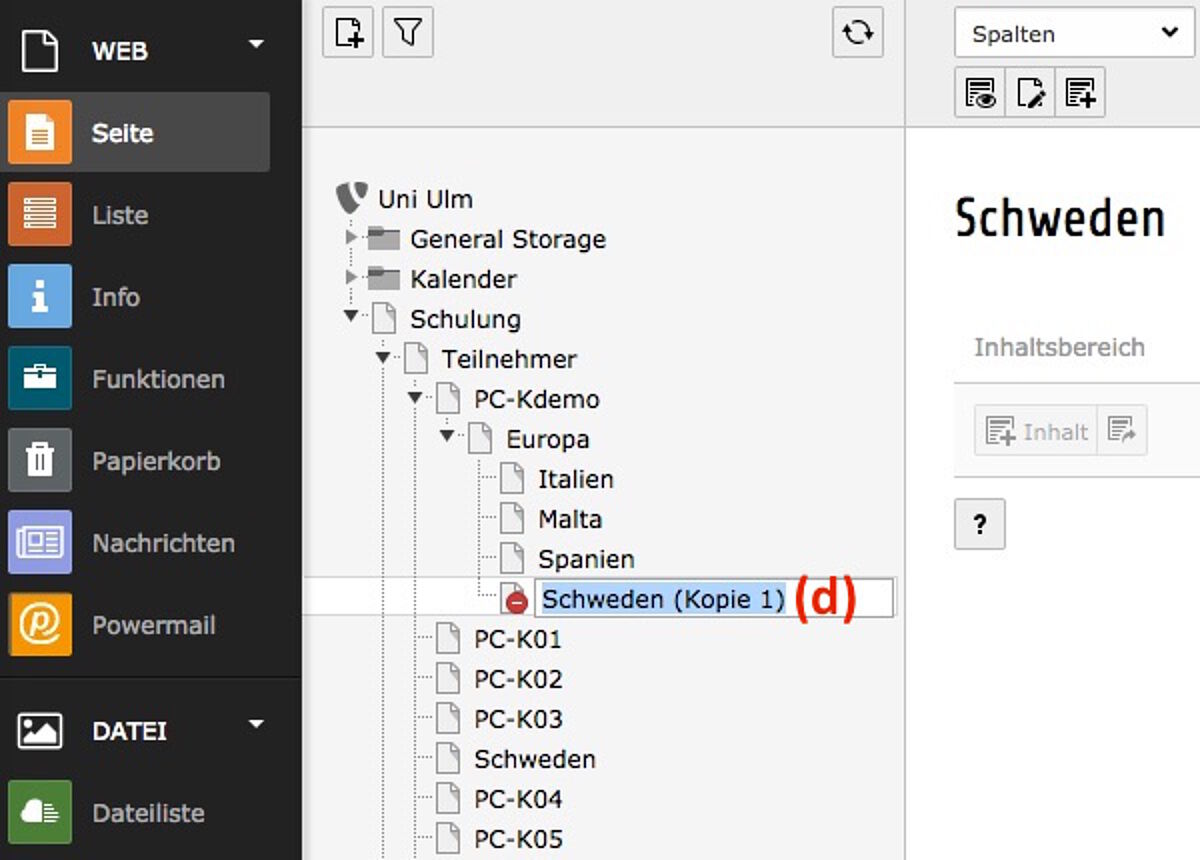Select the Uni Ulm root page
Viewport: 1200px width, 860px height.
(x=425, y=199)
